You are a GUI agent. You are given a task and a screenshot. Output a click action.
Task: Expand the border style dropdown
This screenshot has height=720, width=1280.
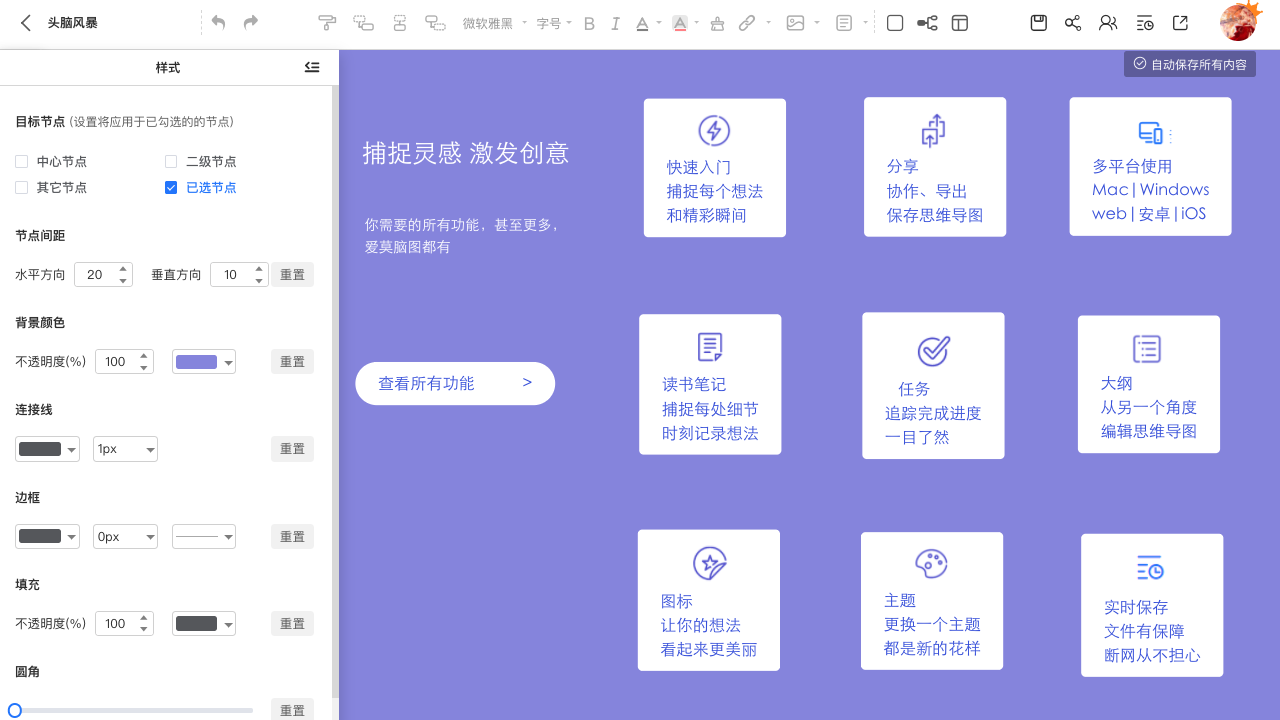tap(203, 536)
